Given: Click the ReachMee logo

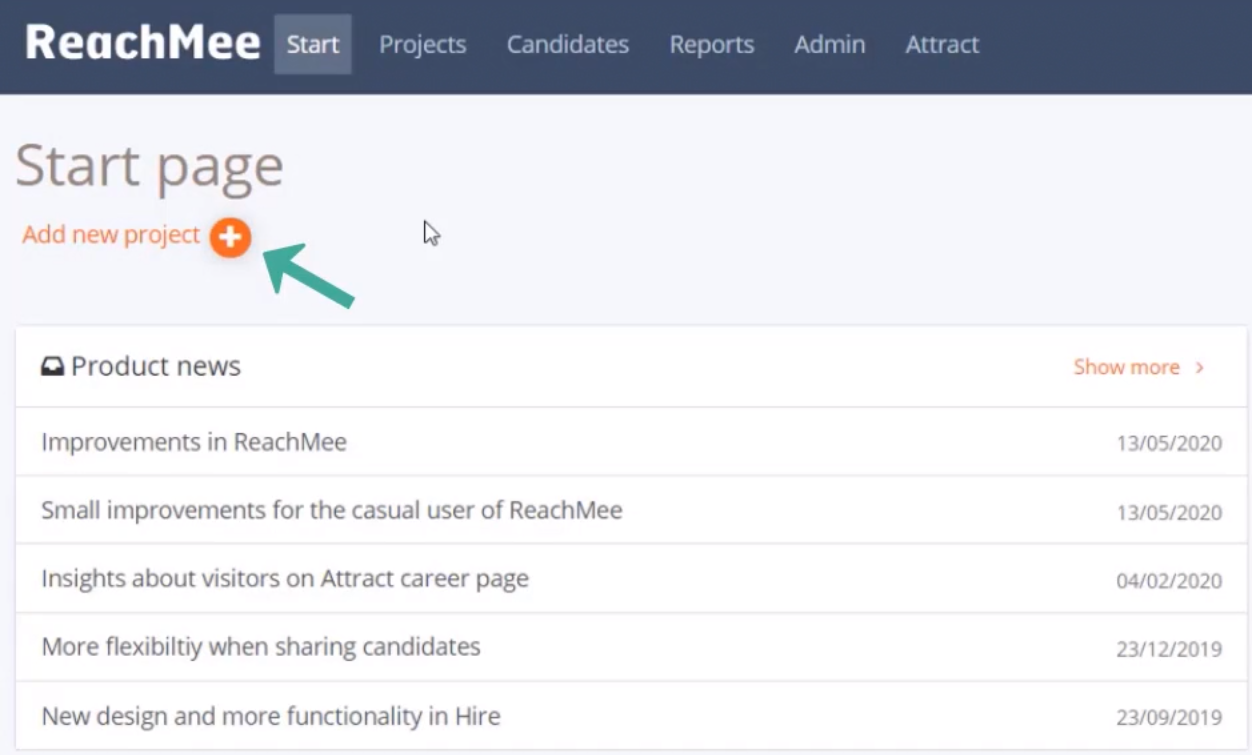Looking at the screenshot, I should pos(142,44).
